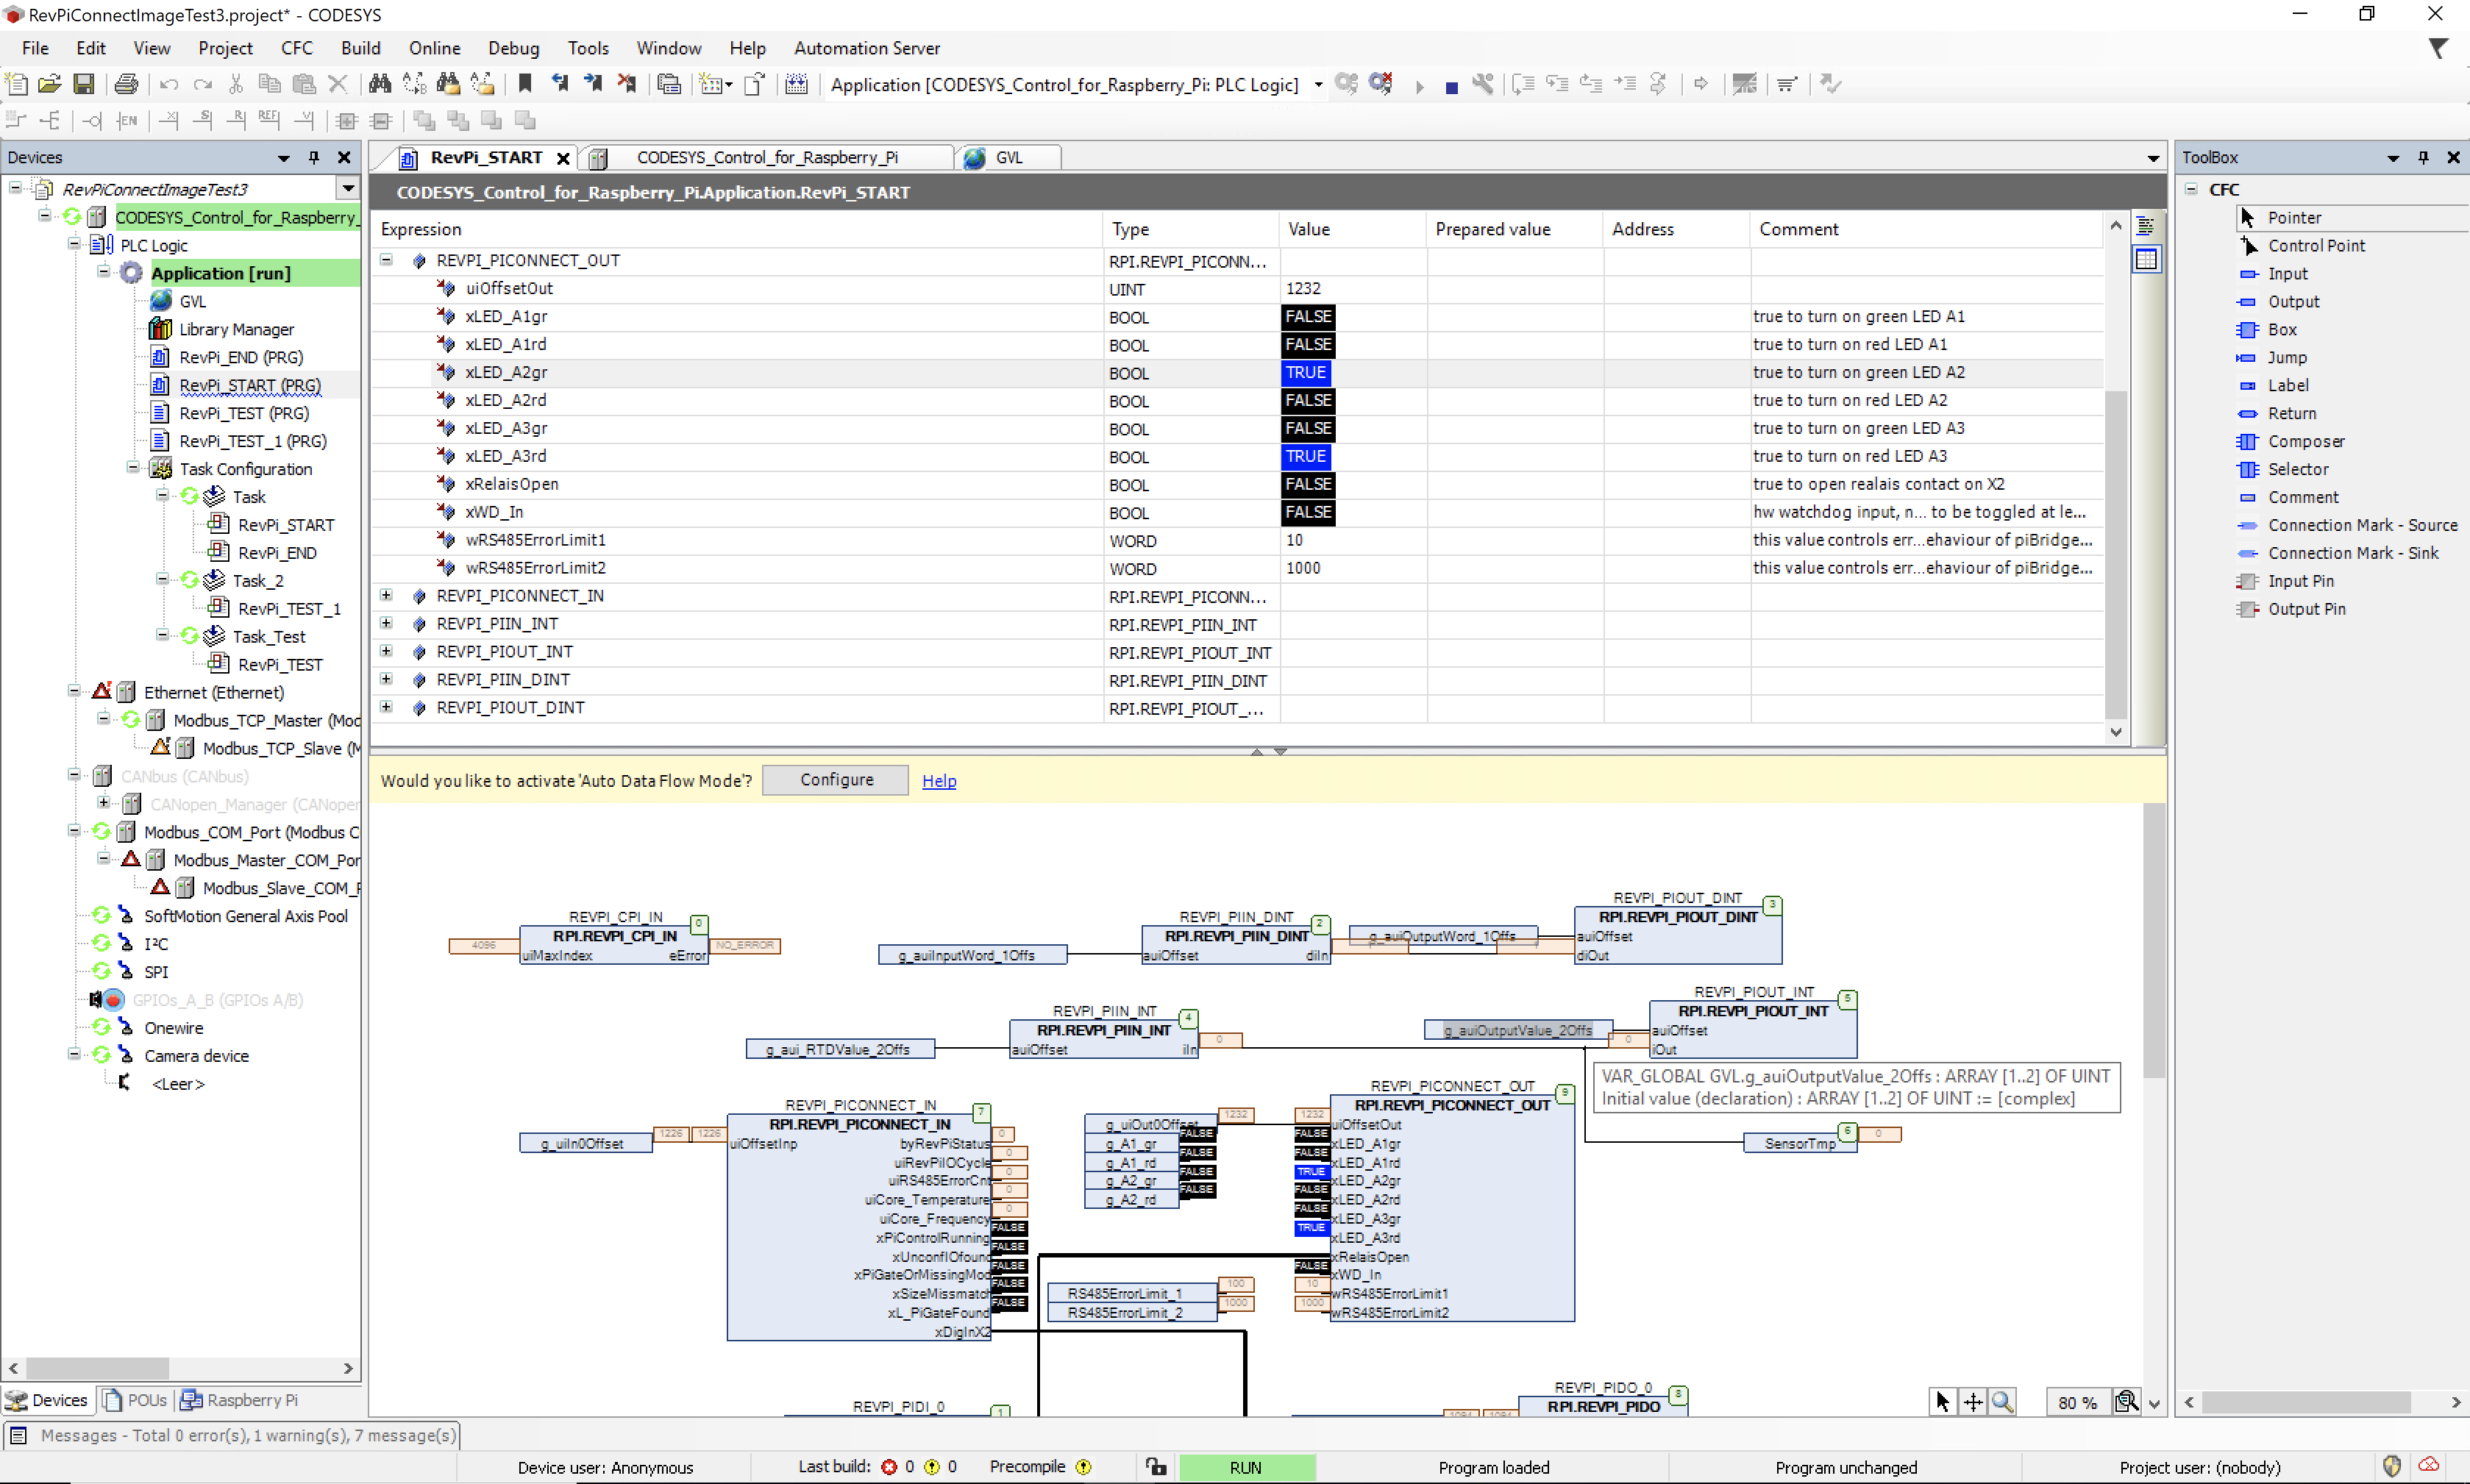Toggle Bookmark with the flag toolbar icon

(x=525, y=84)
